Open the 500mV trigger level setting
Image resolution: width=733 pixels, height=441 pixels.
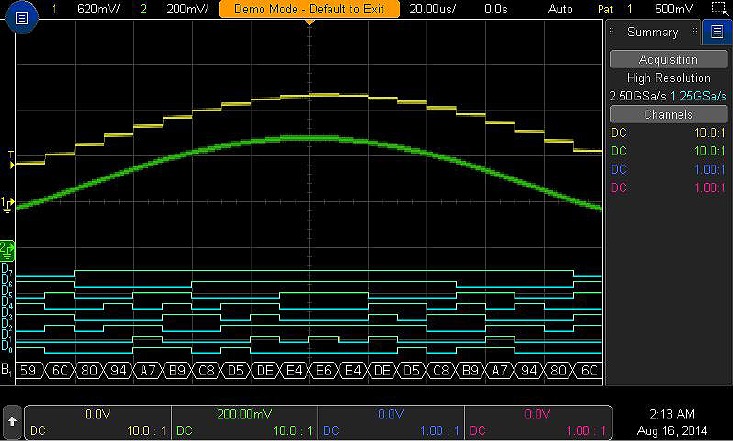[x=674, y=9]
